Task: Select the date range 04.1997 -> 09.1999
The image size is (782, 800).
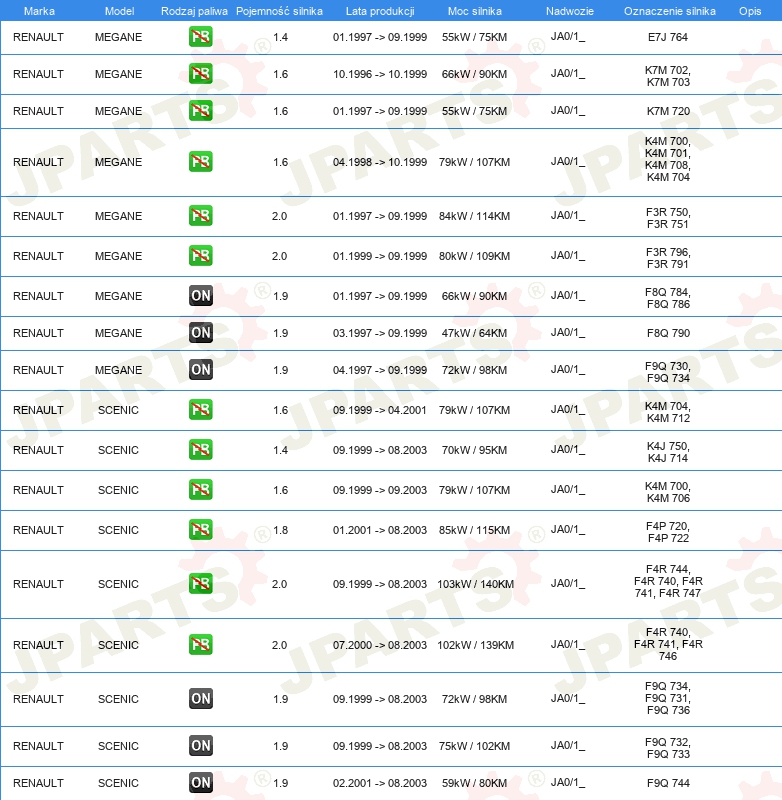Action: click(x=380, y=369)
